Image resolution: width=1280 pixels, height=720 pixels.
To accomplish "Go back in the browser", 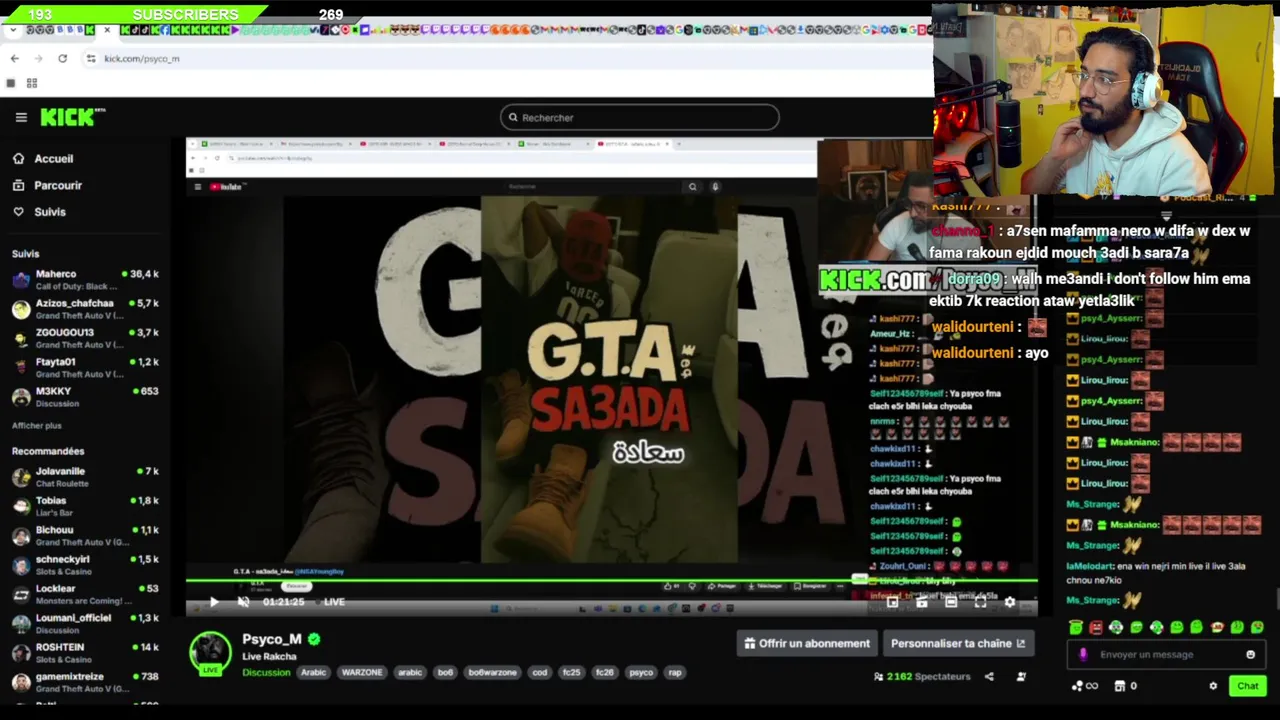I will 15,58.
